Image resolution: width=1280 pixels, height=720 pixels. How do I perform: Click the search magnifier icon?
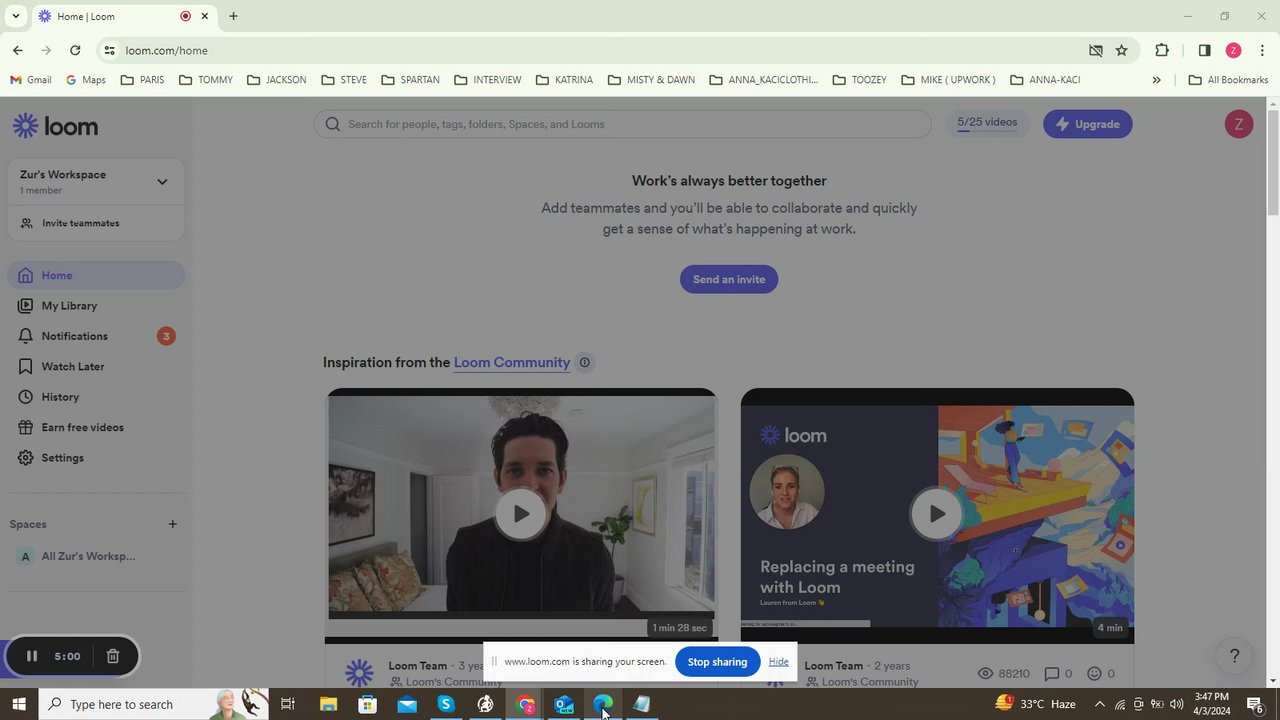(333, 124)
